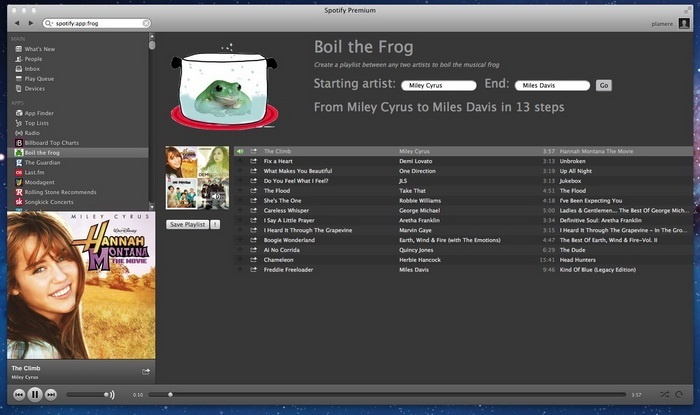Click the plamere user avatar
This screenshot has width=700, height=415.
[684, 23]
